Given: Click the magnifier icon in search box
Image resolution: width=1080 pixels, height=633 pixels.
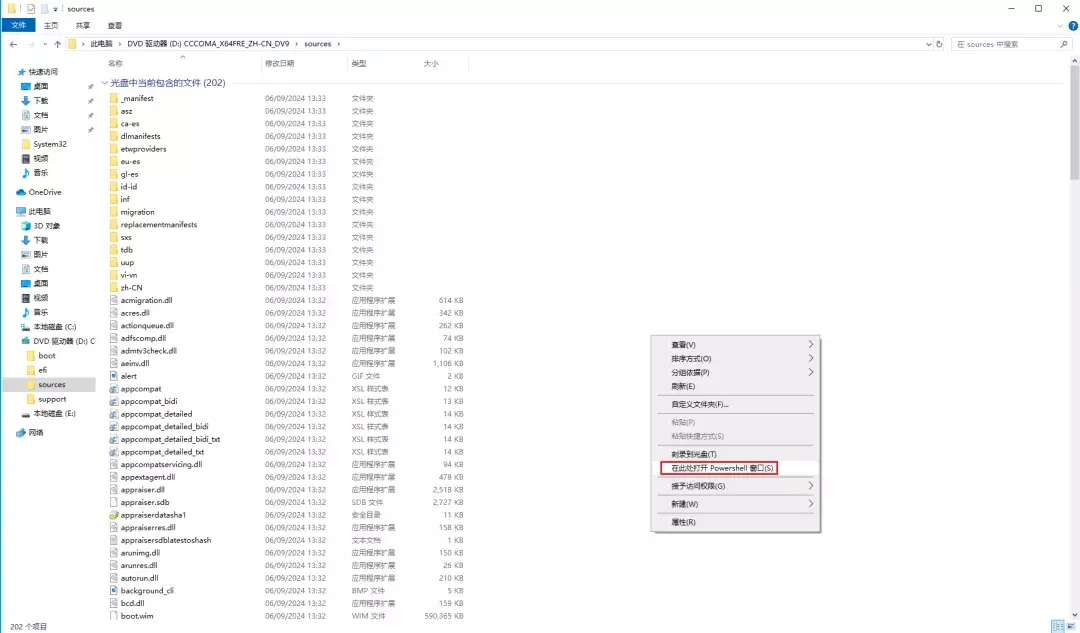Looking at the screenshot, I should pos(1063,44).
